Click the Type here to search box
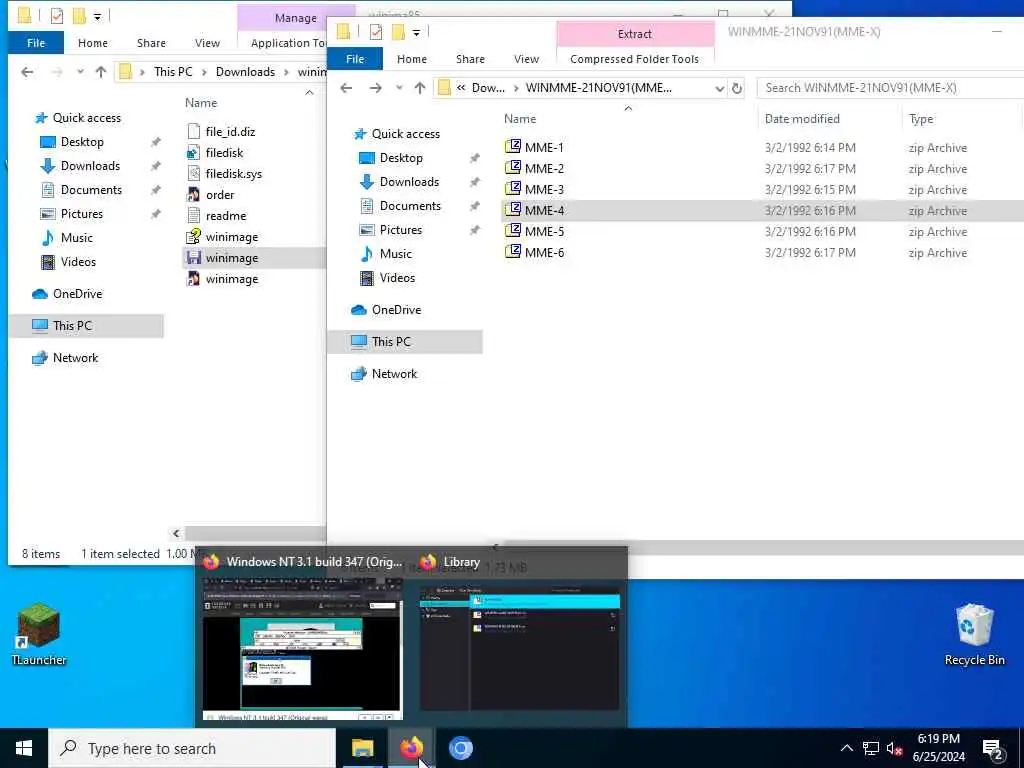 tap(192, 748)
